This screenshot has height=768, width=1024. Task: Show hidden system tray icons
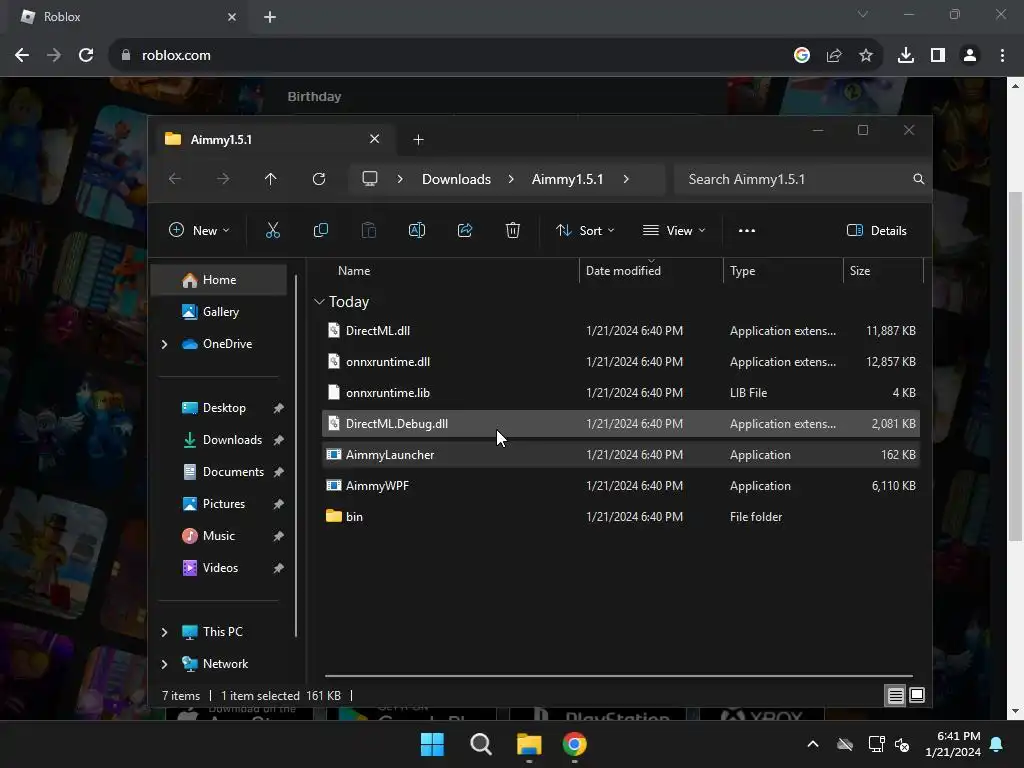812,744
